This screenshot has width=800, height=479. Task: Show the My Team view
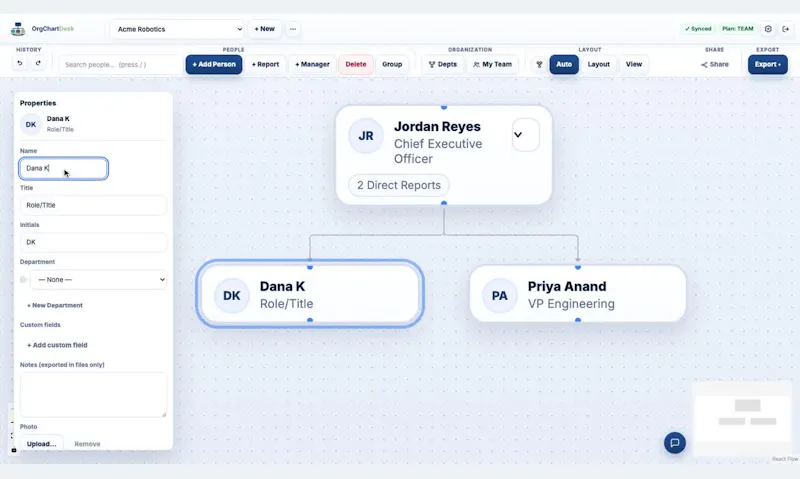[x=492, y=64]
